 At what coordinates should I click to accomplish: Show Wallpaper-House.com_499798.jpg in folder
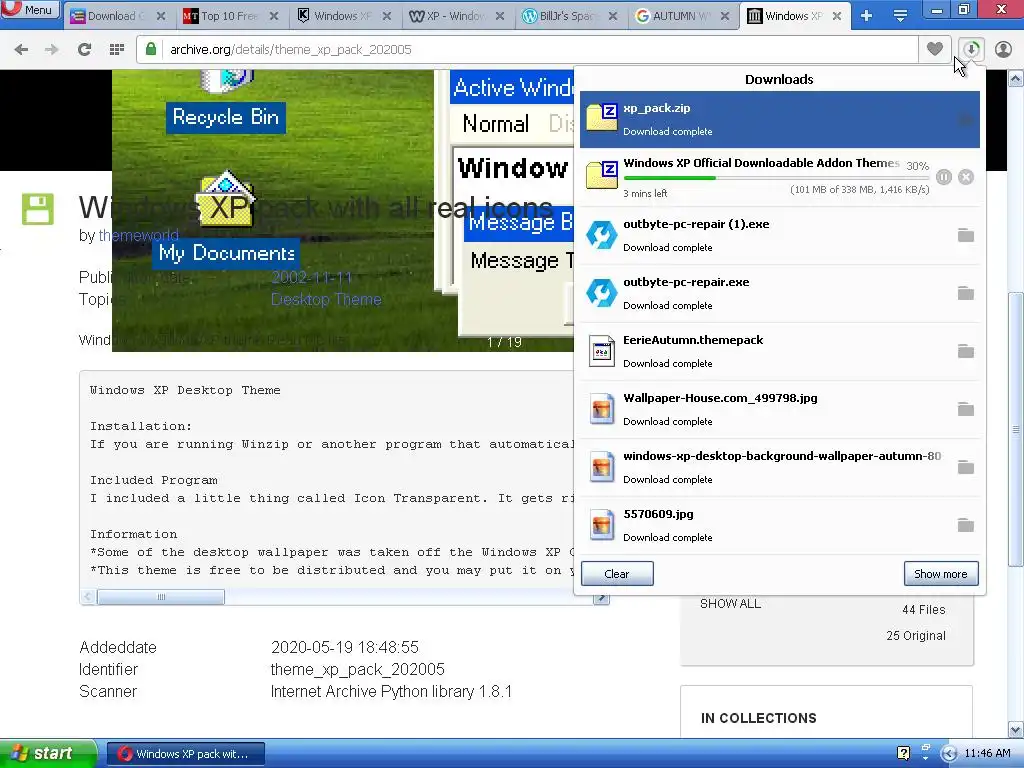(966, 409)
